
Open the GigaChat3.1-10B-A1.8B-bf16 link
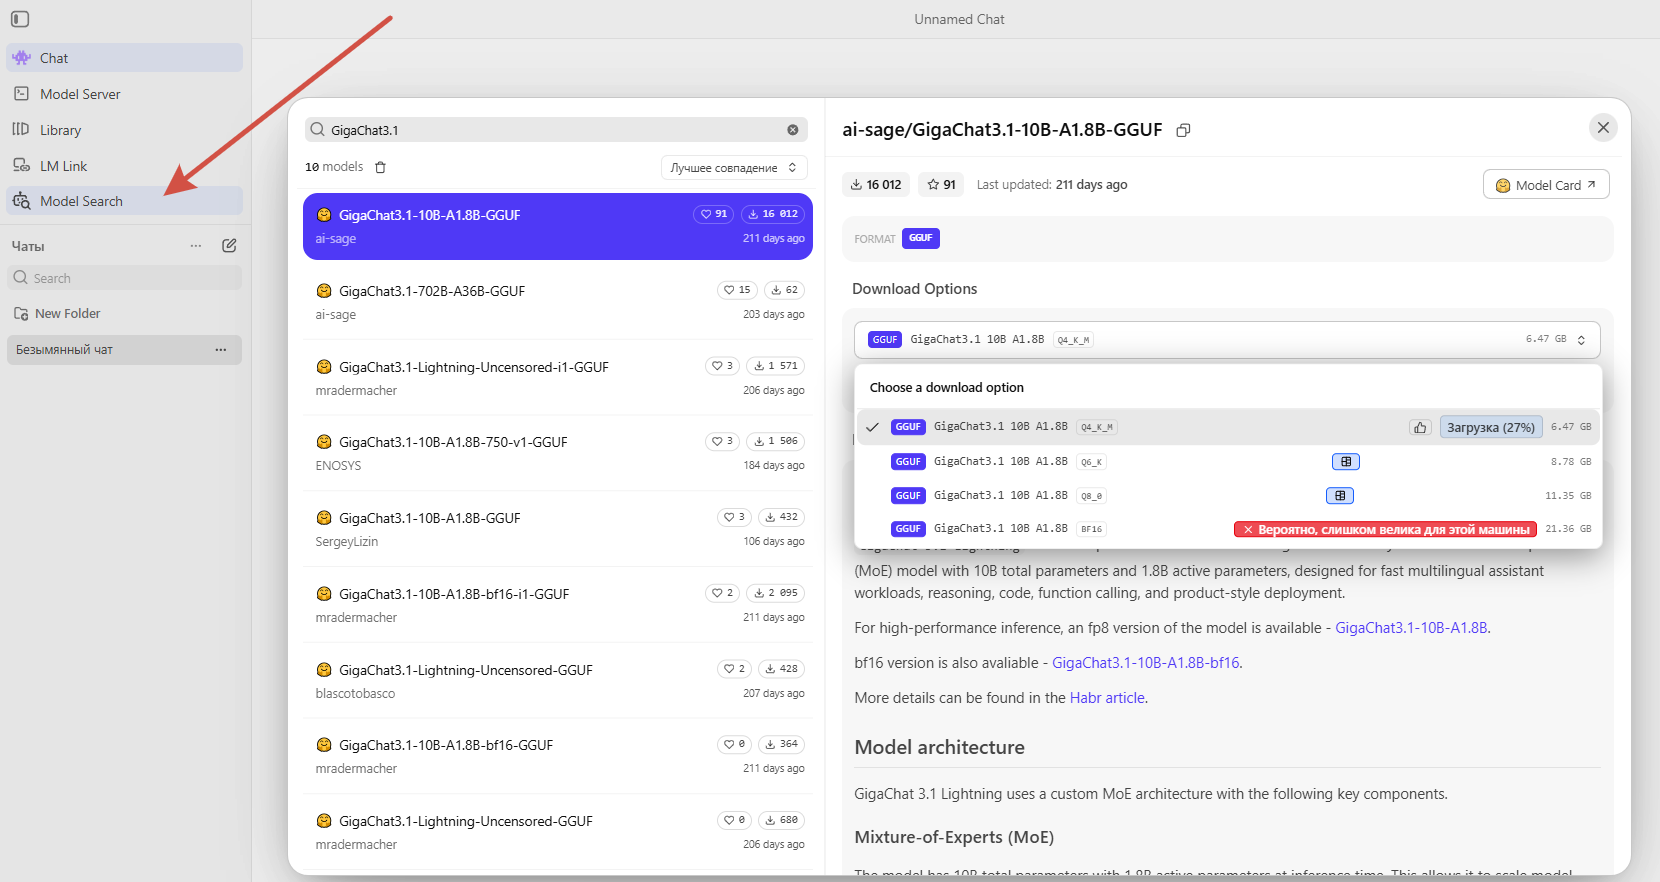1146,663
